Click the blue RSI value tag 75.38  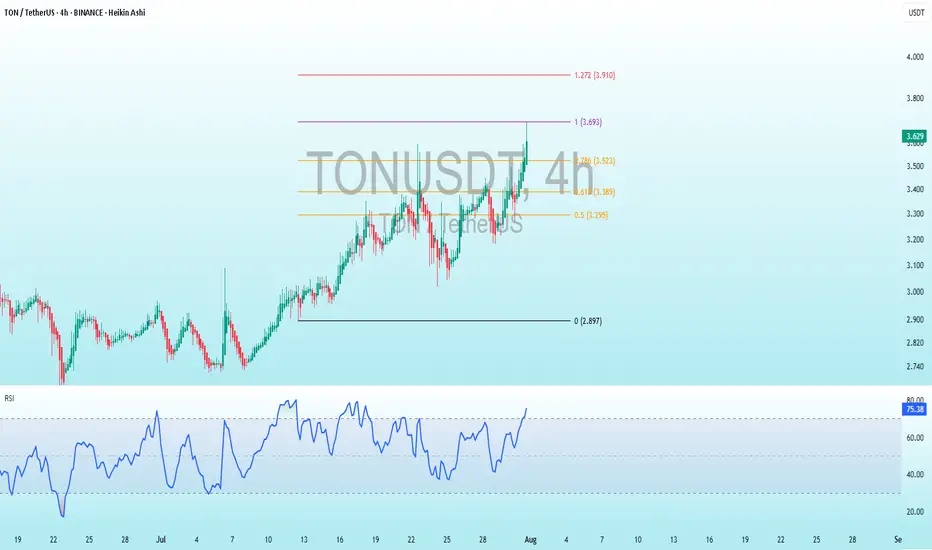coord(914,409)
